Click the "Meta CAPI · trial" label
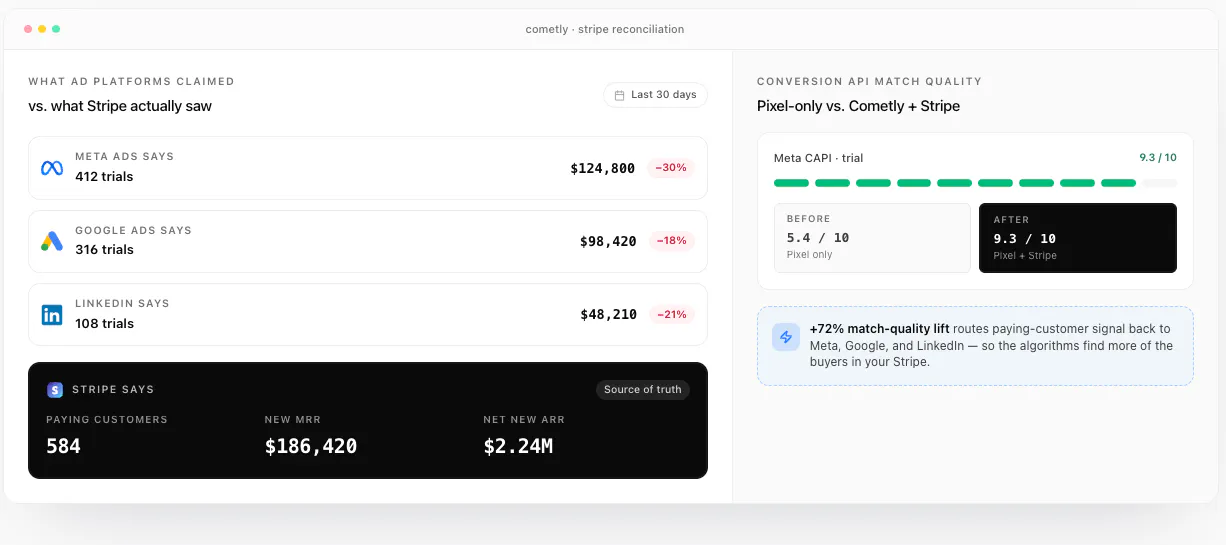This screenshot has width=1226, height=545. pos(818,158)
